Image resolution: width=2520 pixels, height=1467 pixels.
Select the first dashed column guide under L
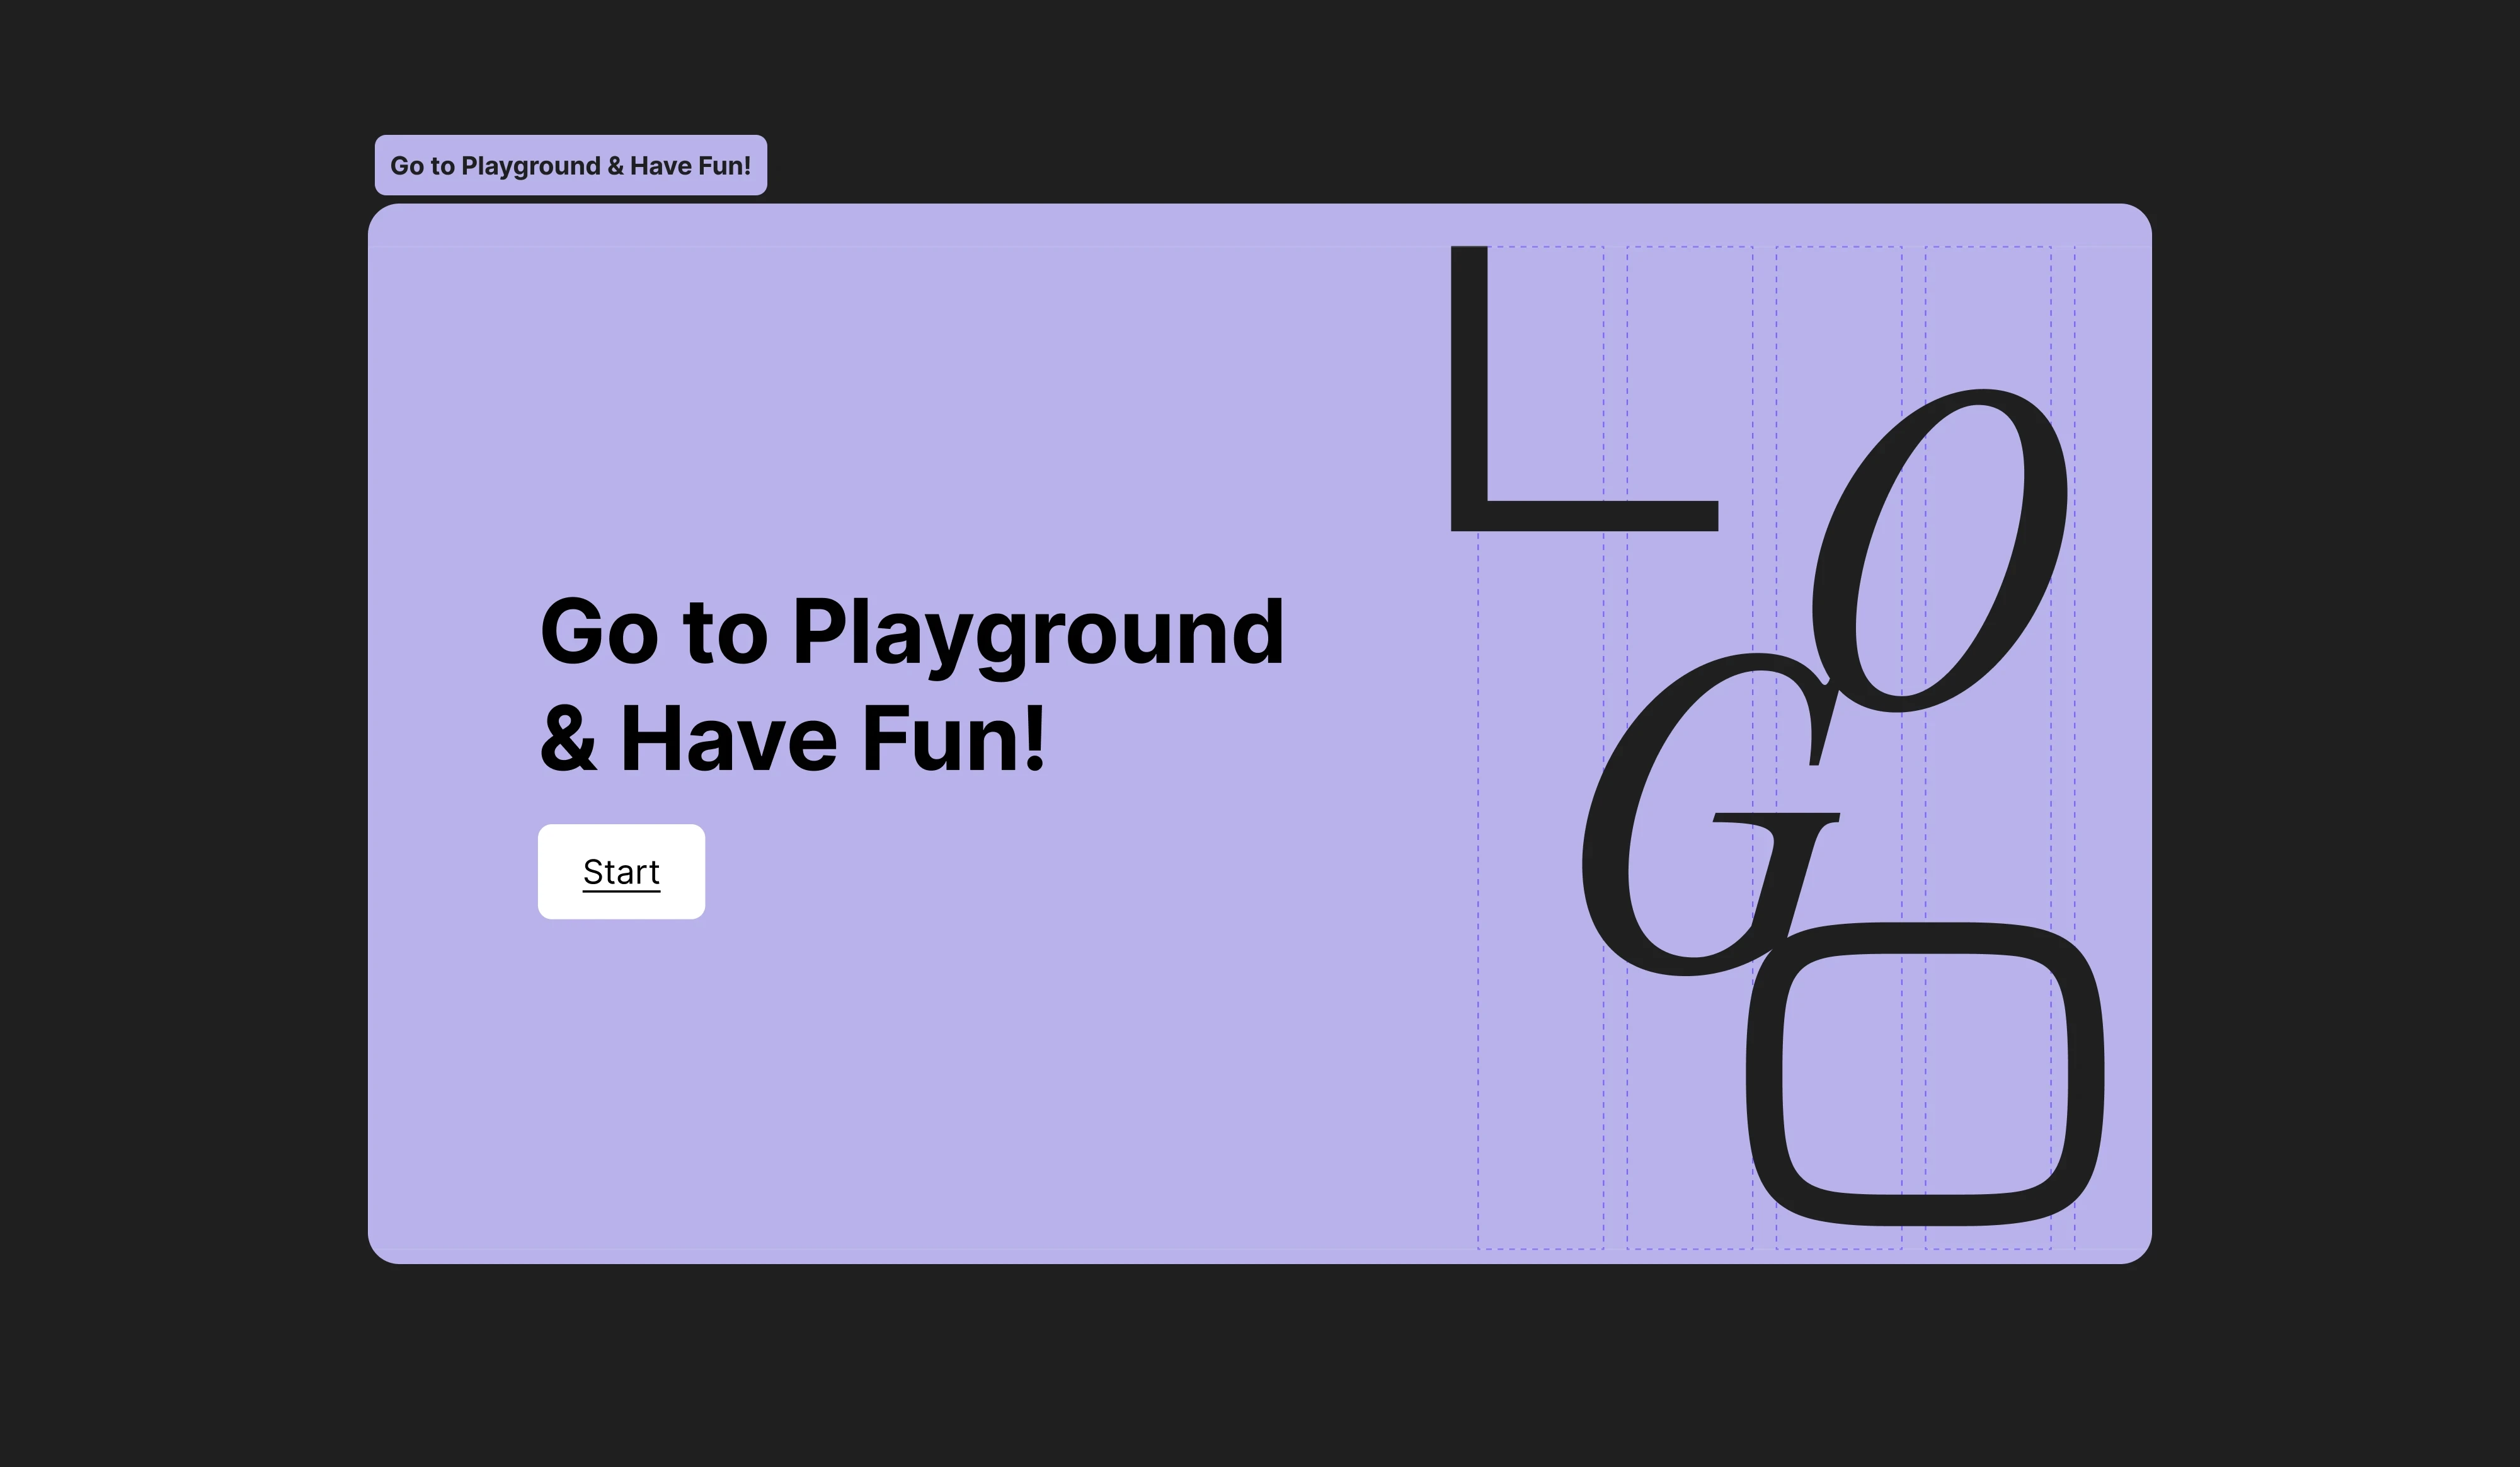[x=1540, y=1100]
